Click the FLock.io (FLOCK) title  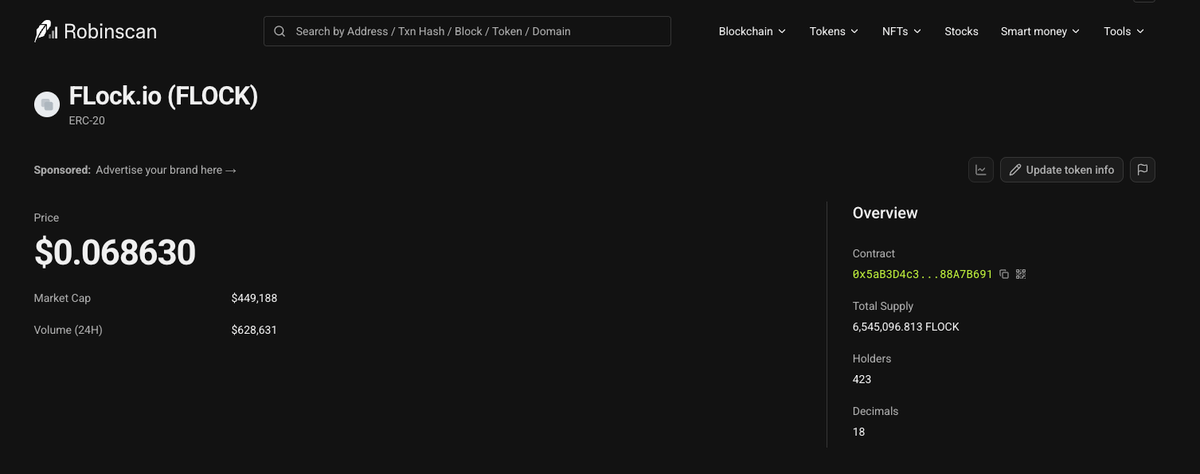coord(164,97)
